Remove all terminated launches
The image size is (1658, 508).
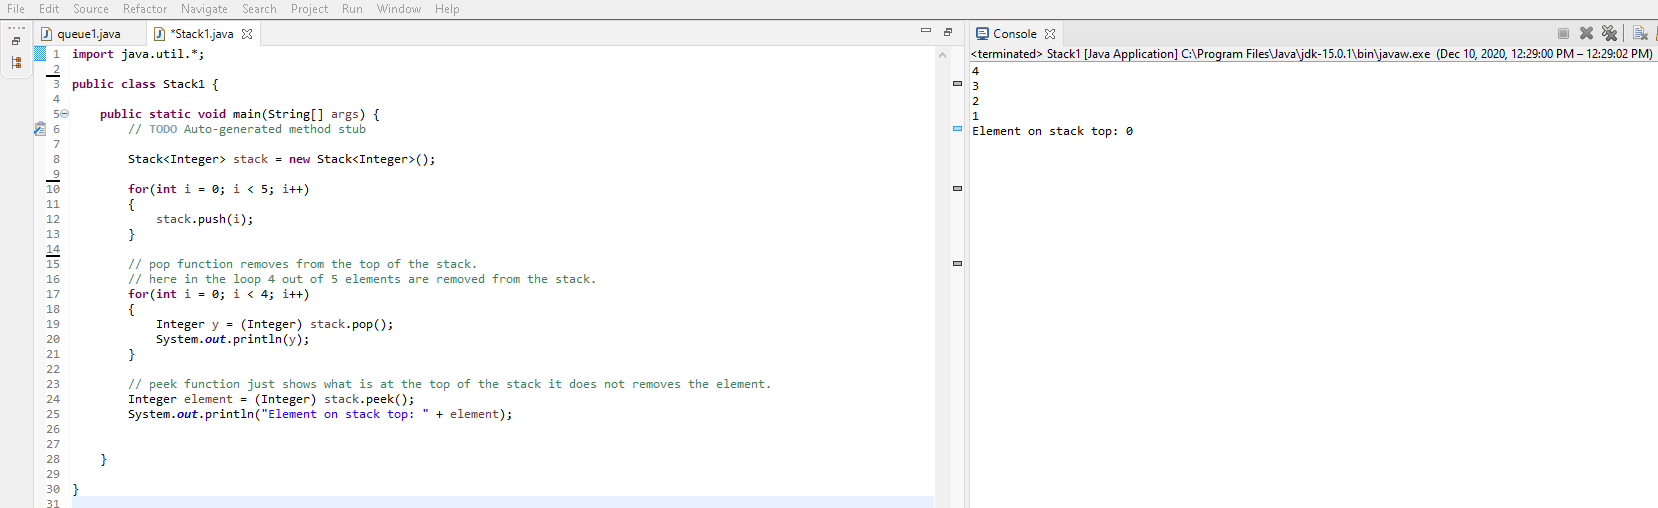[x=1609, y=33]
